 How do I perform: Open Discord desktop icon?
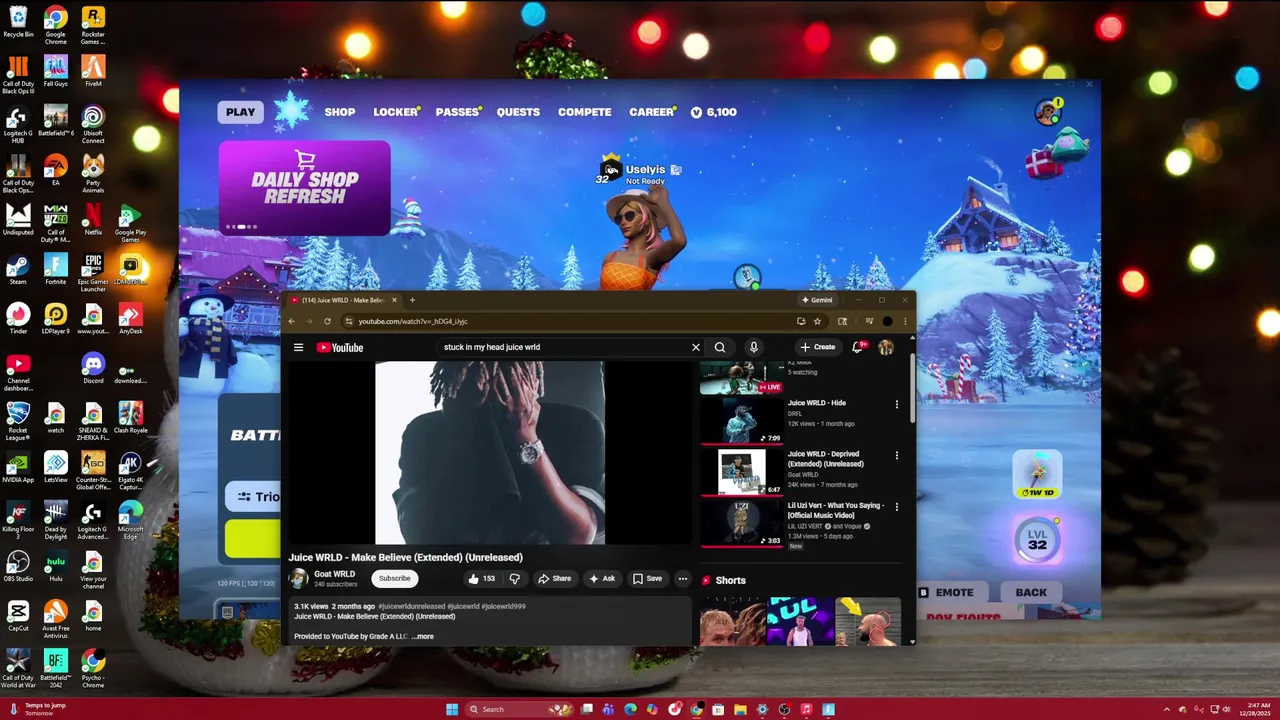coord(93,368)
